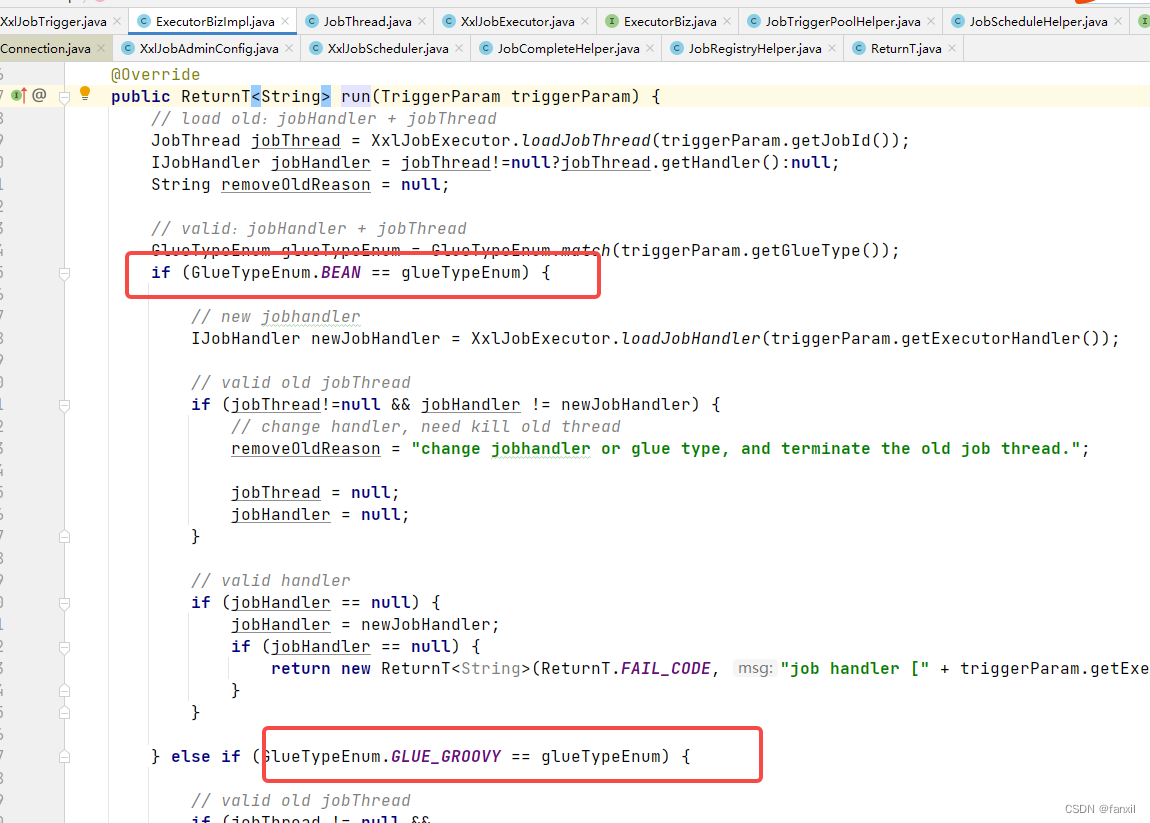The height and width of the screenshot is (823, 1150).
Task: Click the @ annotation gutter icon
Action: coord(38,96)
